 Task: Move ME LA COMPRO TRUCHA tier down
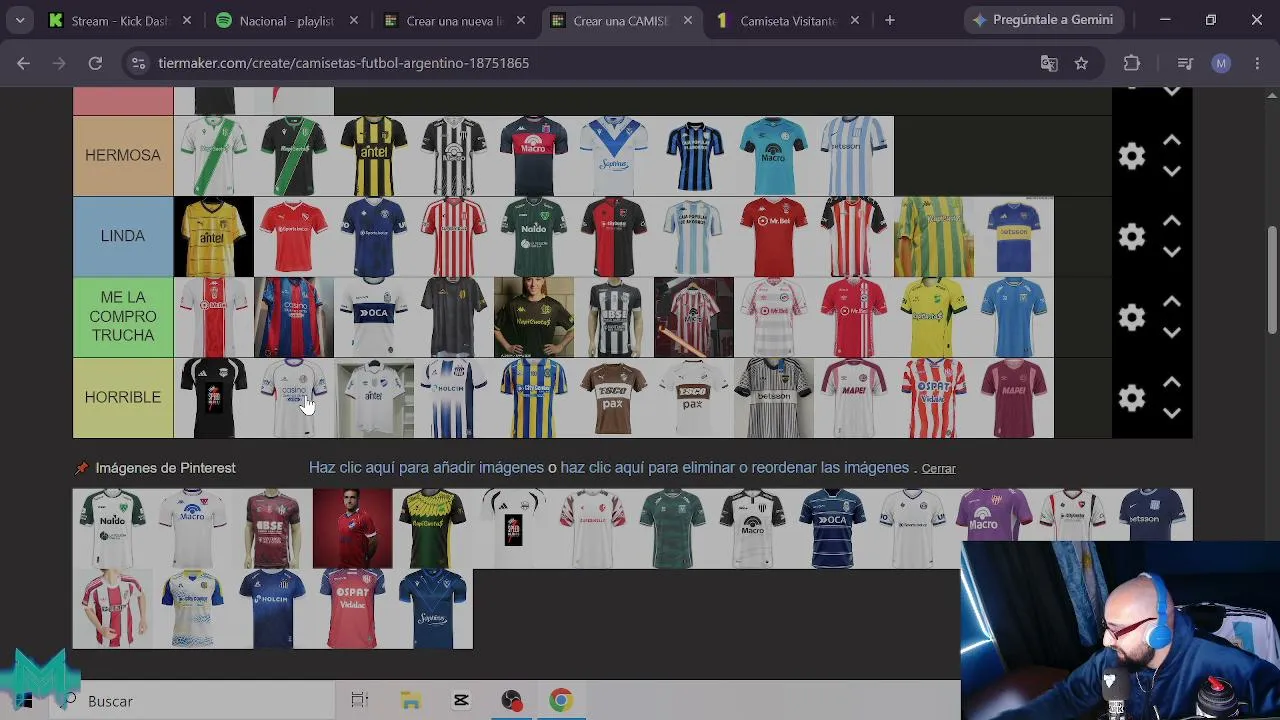click(1172, 332)
